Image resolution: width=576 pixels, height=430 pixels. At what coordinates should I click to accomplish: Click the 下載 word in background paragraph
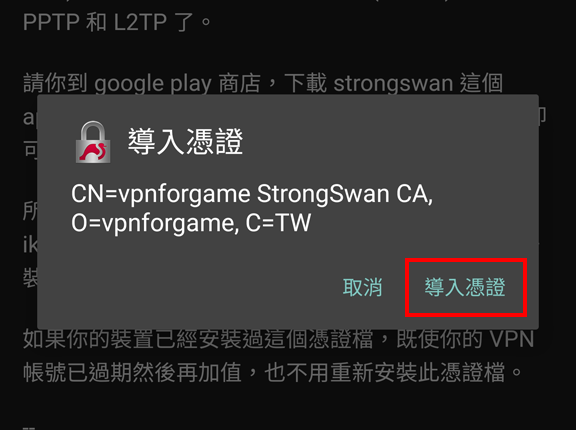[305, 83]
